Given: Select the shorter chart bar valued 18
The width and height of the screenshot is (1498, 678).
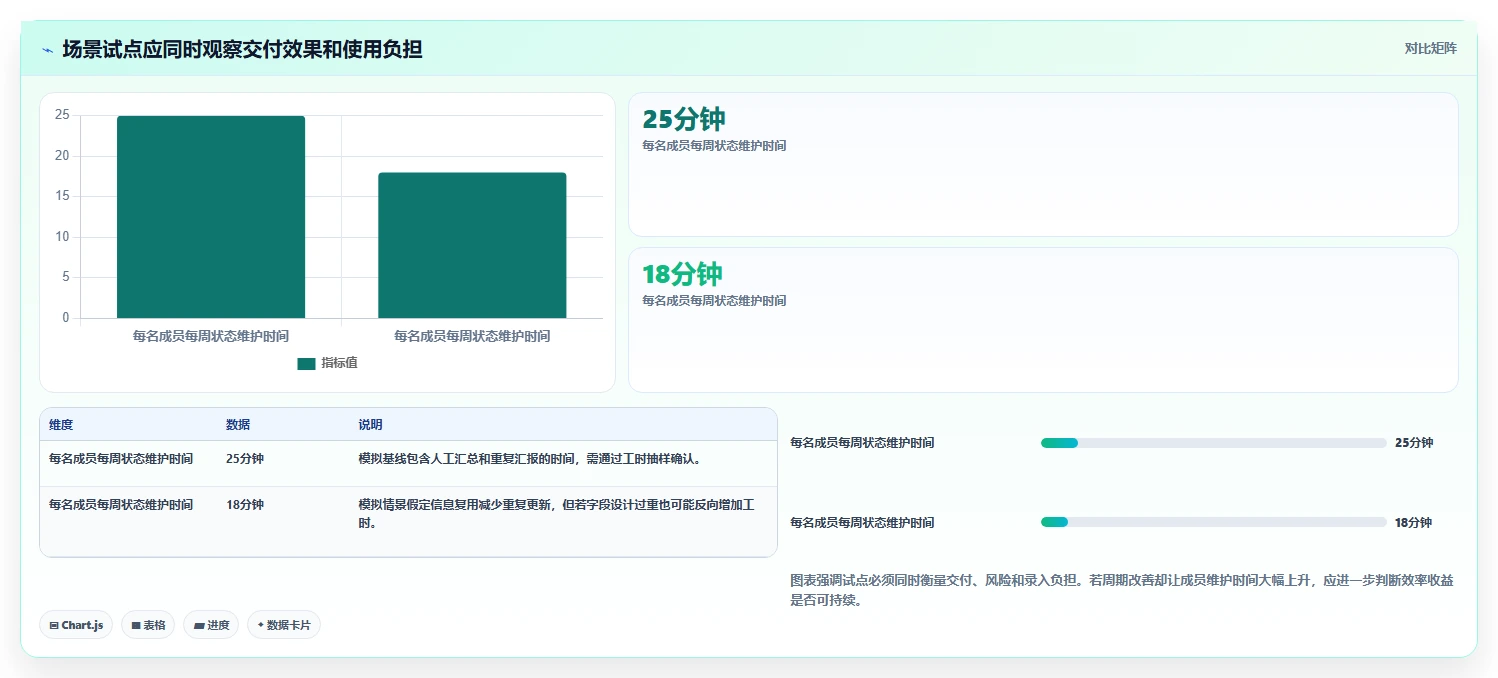Looking at the screenshot, I should [472, 245].
